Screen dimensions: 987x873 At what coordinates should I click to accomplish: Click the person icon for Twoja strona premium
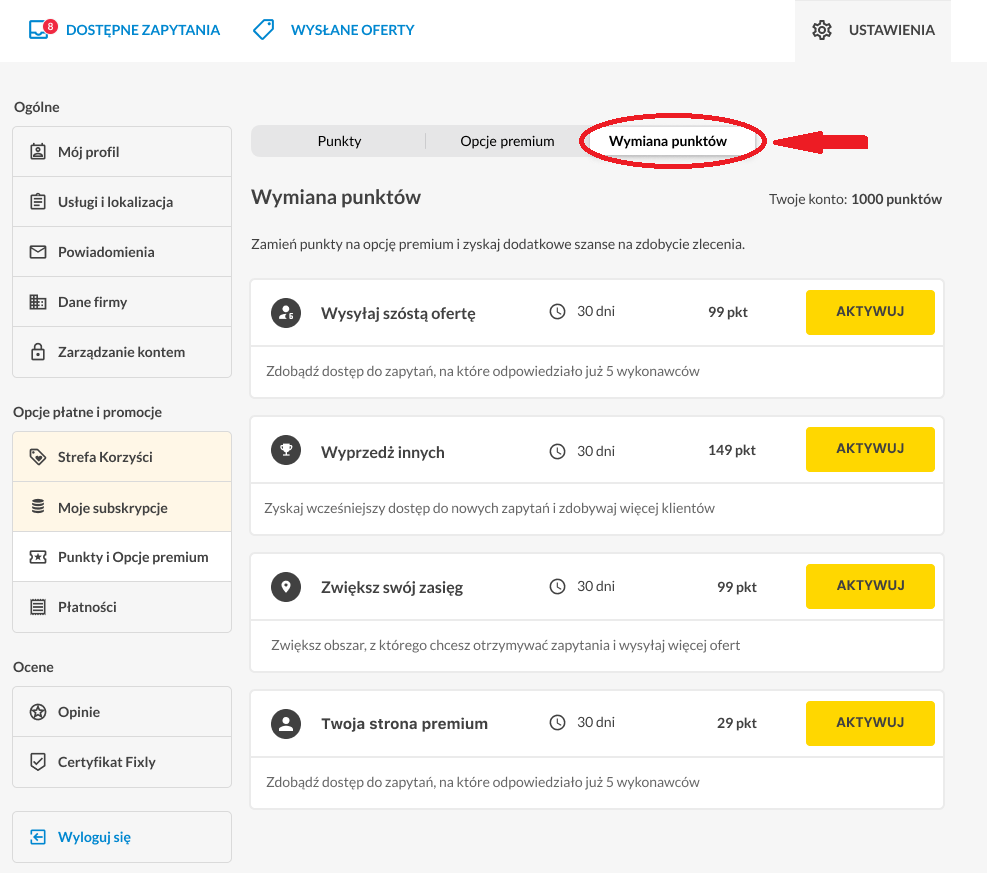coord(286,724)
